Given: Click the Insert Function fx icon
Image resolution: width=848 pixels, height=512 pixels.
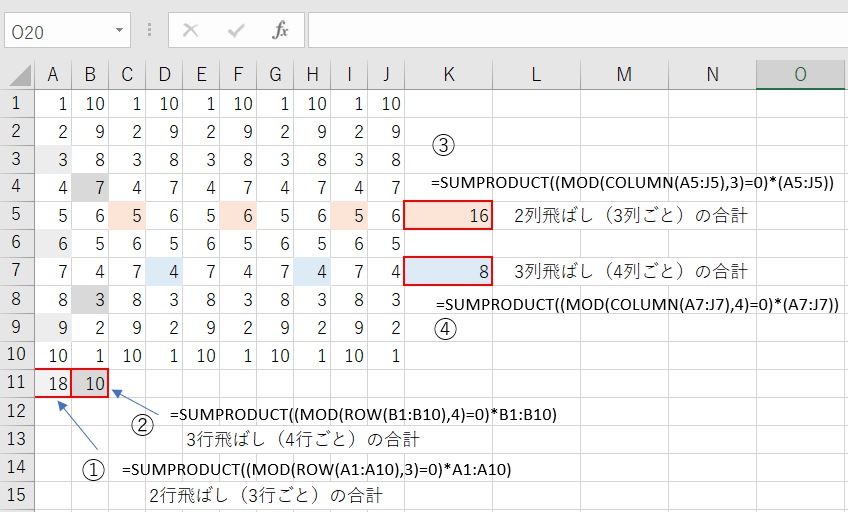Looking at the screenshot, I should [281, 30].
